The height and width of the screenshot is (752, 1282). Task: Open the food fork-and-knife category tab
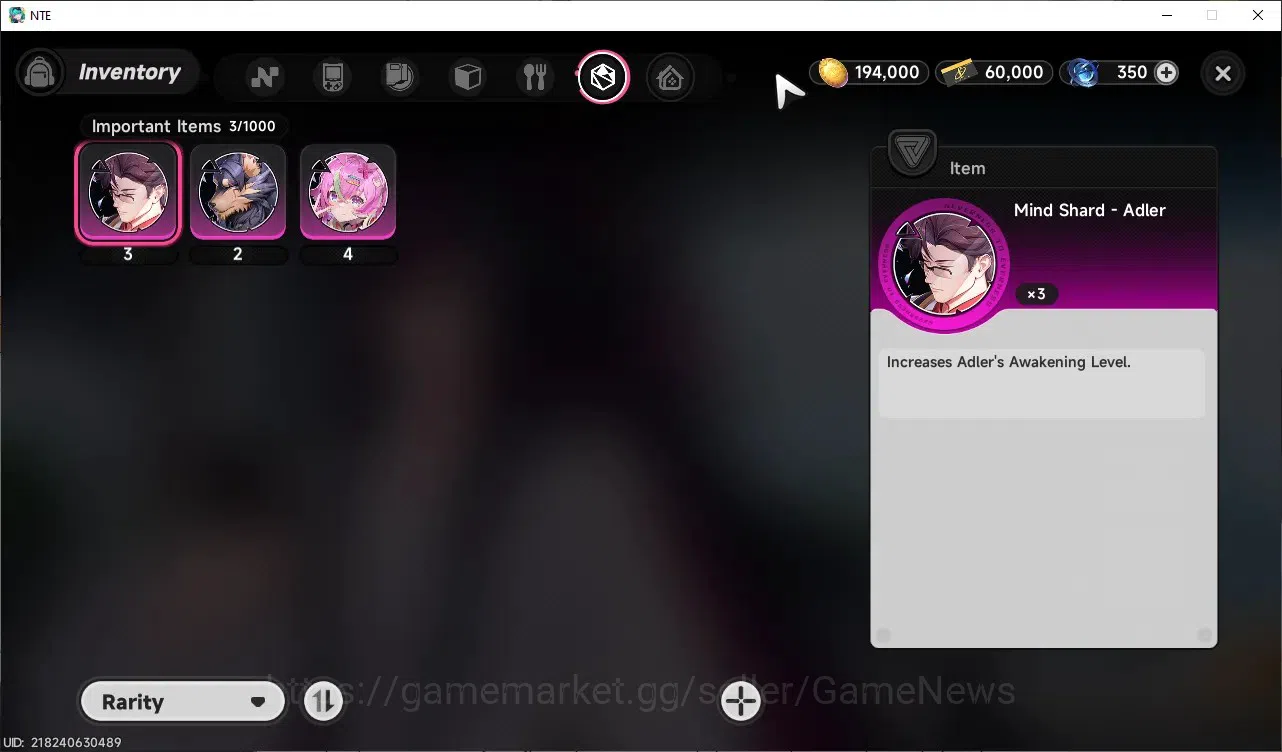pos(535,77)
